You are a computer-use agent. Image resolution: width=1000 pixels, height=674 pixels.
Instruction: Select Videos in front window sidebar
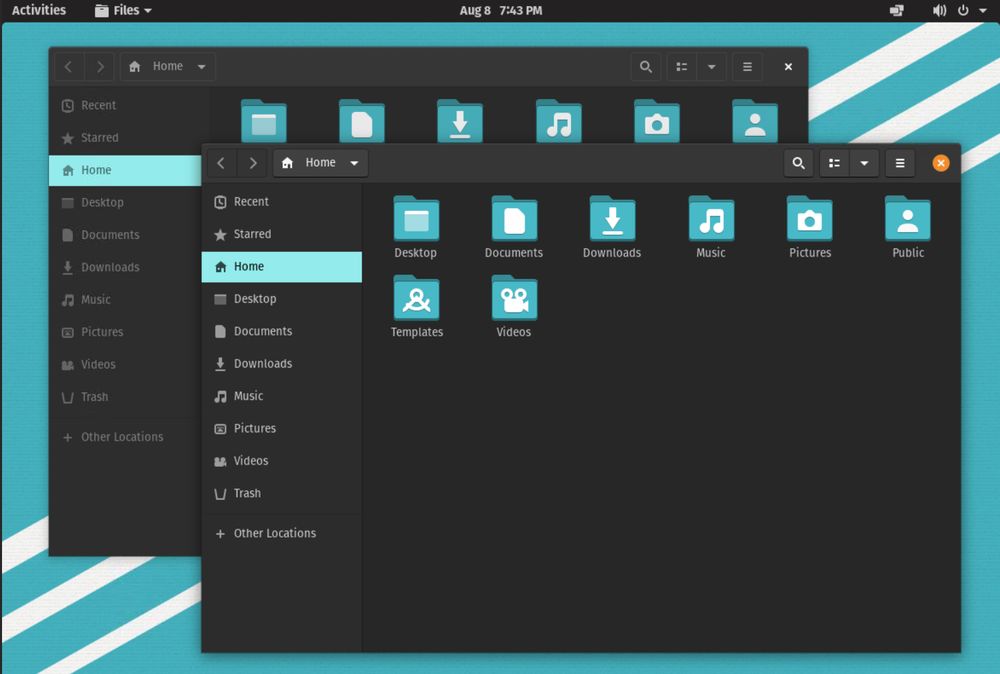(282, 461)
